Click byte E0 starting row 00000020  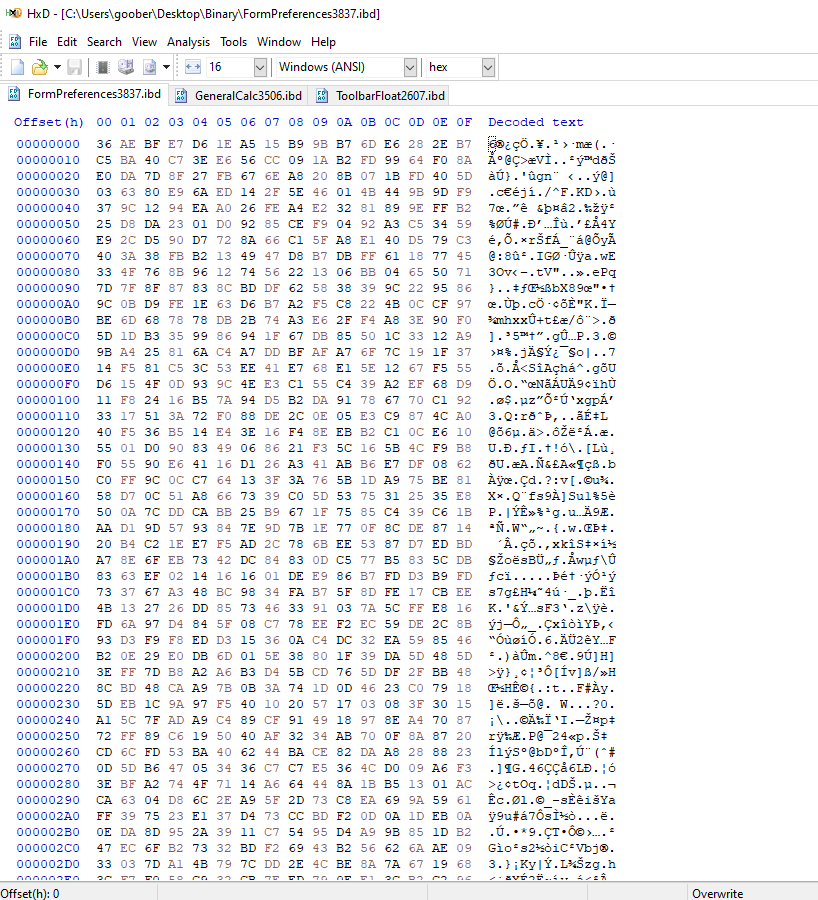(104, 176)
